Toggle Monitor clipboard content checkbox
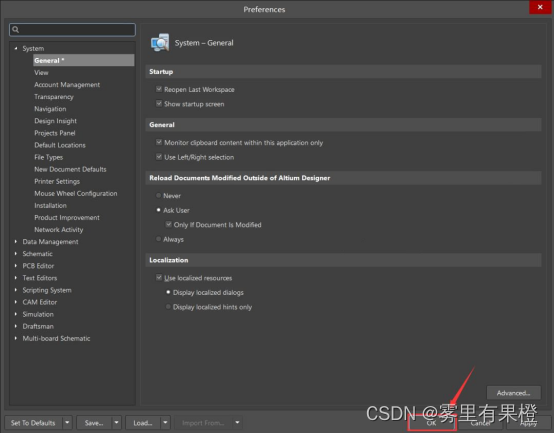Image resolution: width=554 pixels, height=433 pixels. pos(159,142)
